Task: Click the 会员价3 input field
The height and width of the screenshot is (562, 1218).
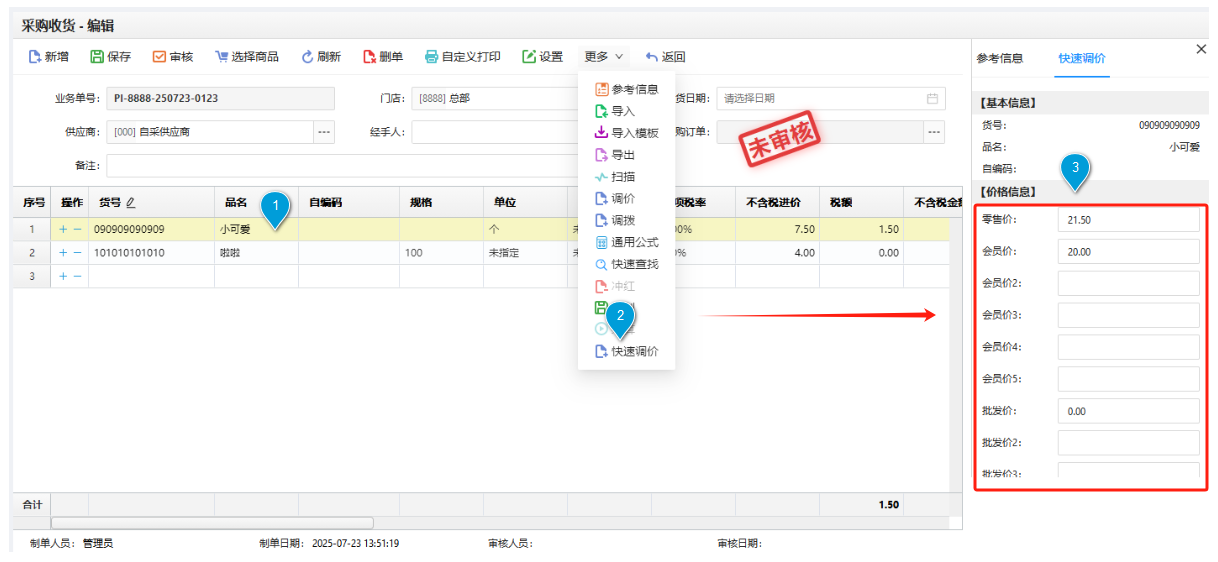Action: [1128, 315]
